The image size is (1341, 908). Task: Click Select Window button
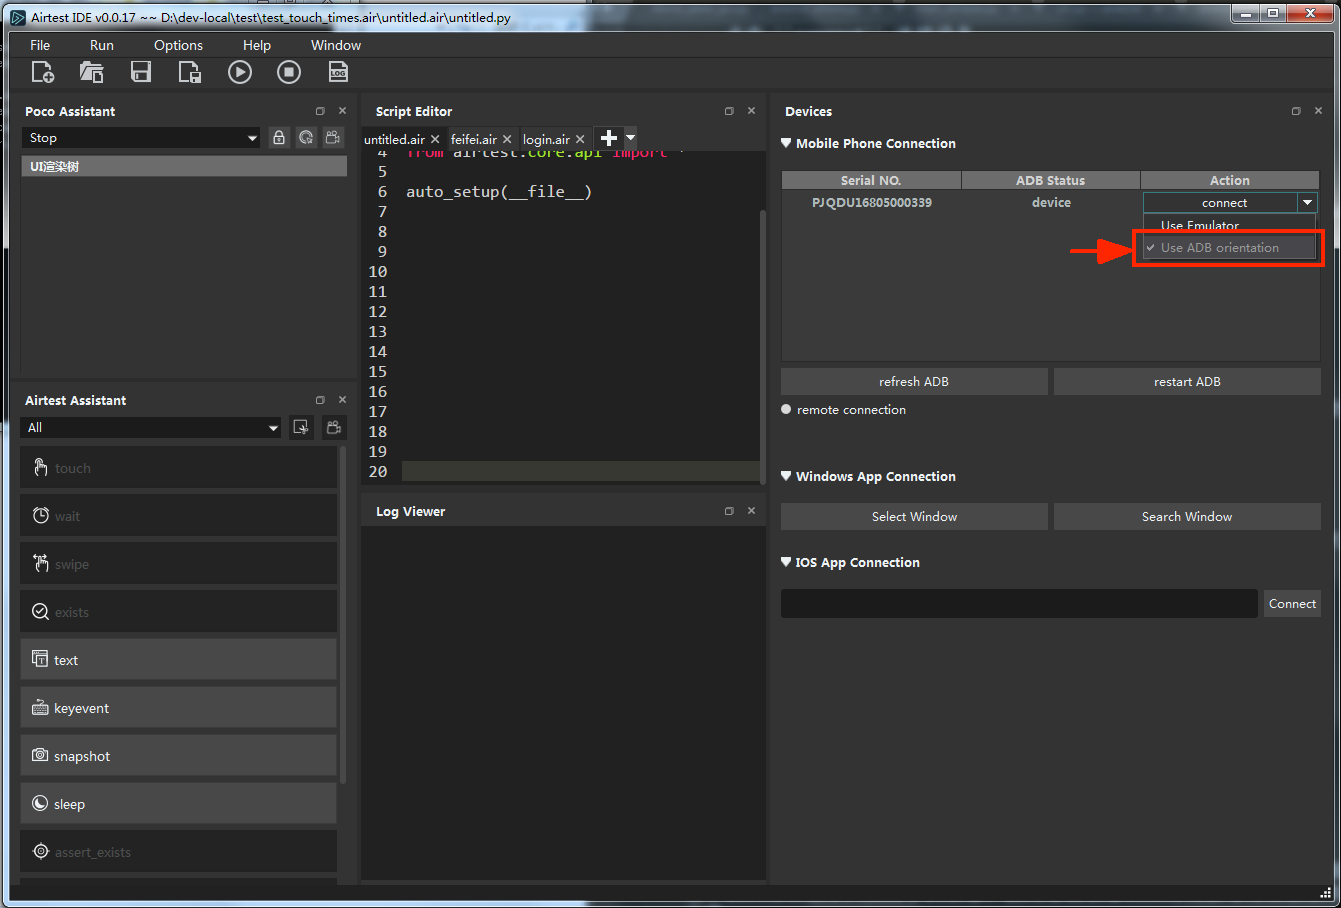tap(914, 516)
